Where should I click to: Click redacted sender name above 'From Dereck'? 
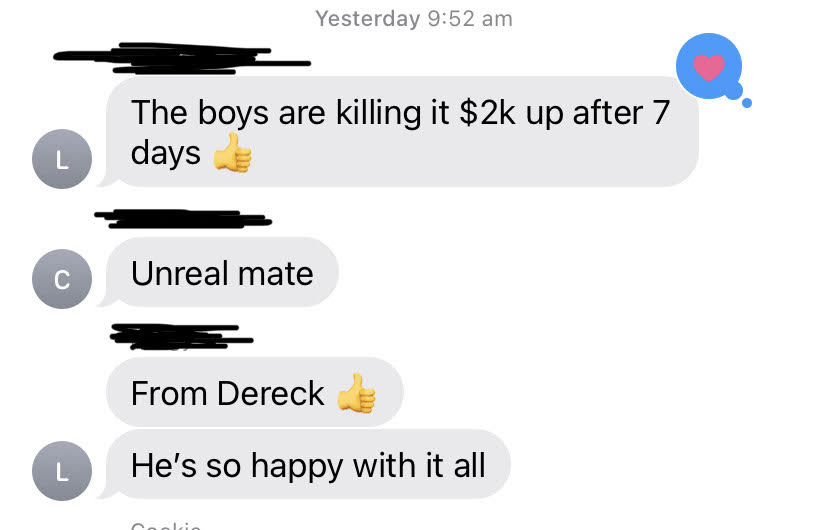pos(182,337)
